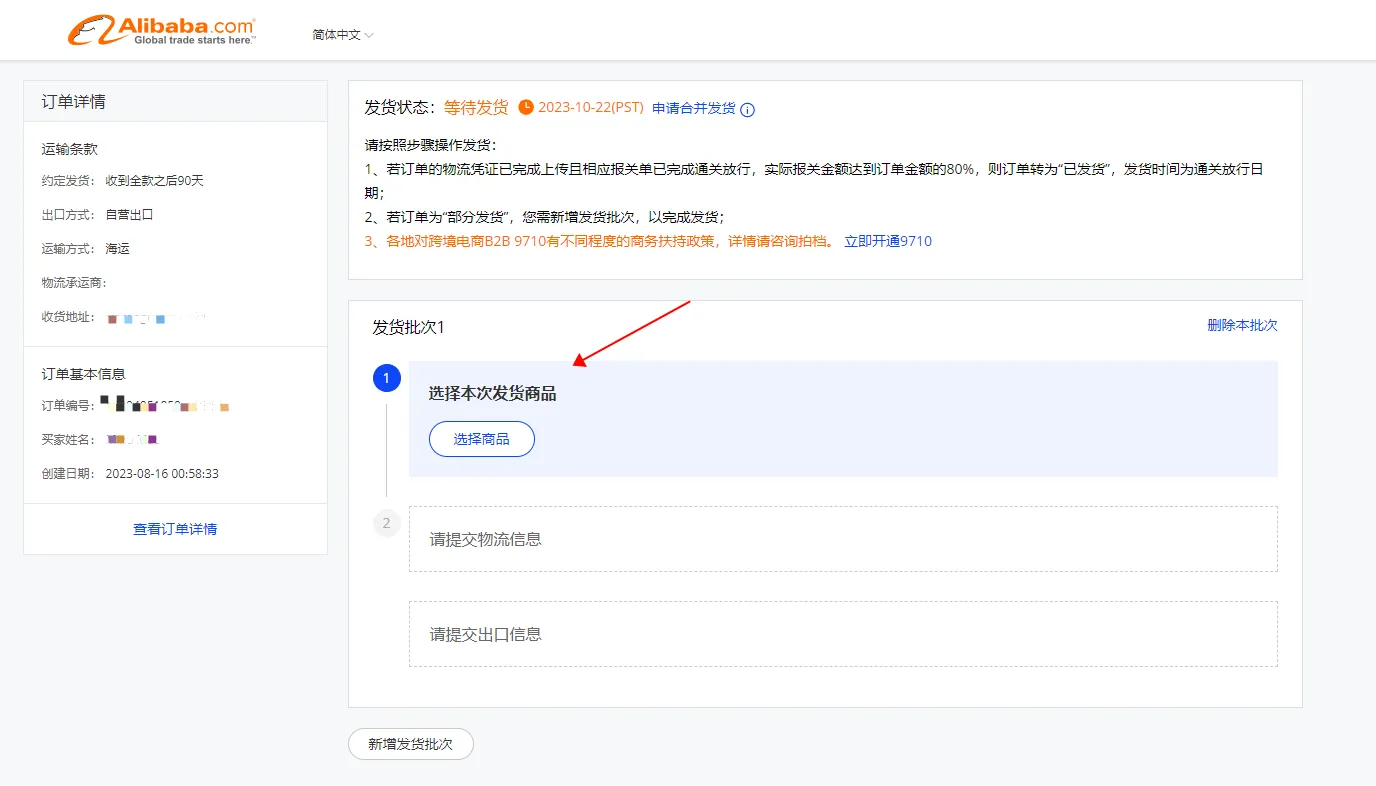Click the info icon beside 申请合并发货

pos(747,110)
